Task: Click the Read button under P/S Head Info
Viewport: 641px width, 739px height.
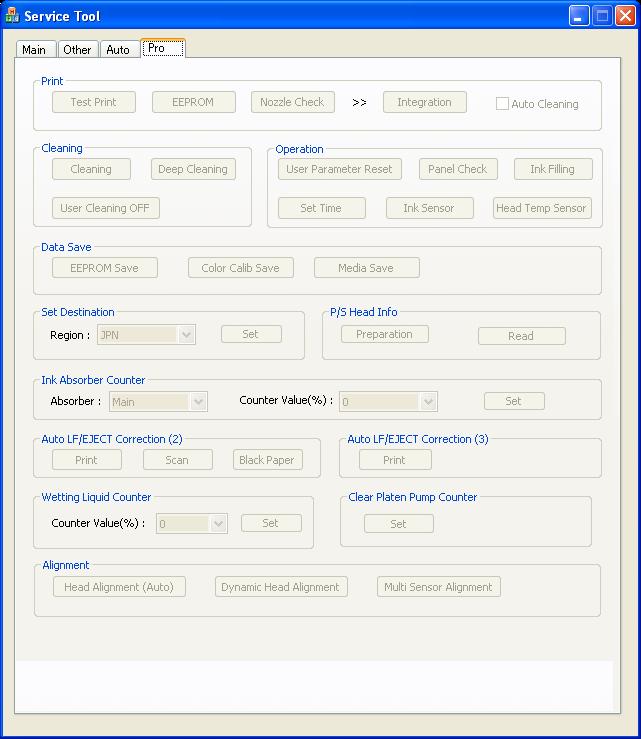Action: 521,336
